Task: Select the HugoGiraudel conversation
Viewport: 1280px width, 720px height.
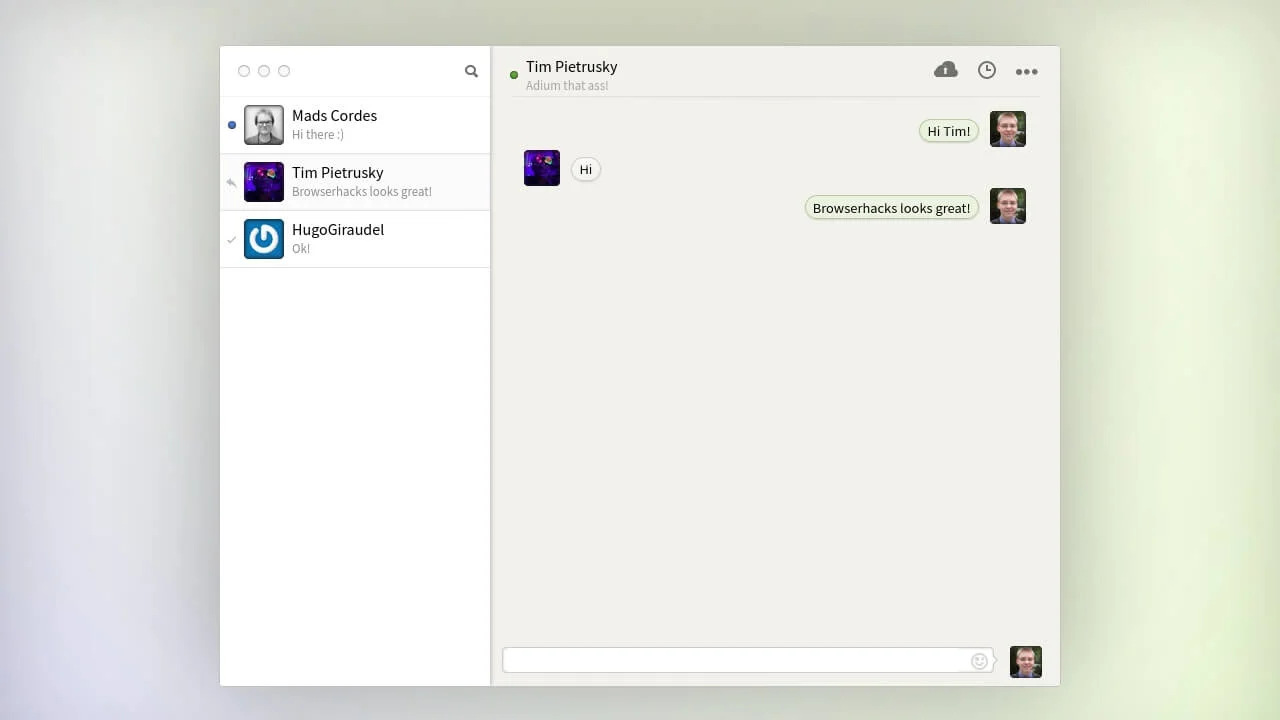Action: 380,239
